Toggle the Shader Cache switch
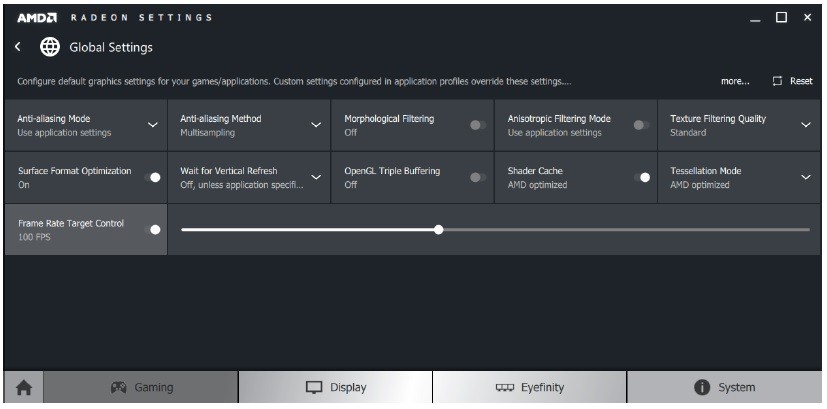Viewport: 827px width, 409px height. point(642,177)
